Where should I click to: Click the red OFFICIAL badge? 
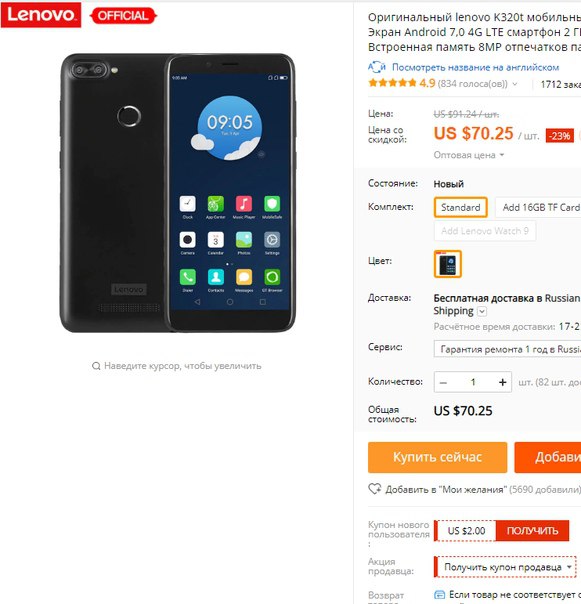click(x=123, y=16)
